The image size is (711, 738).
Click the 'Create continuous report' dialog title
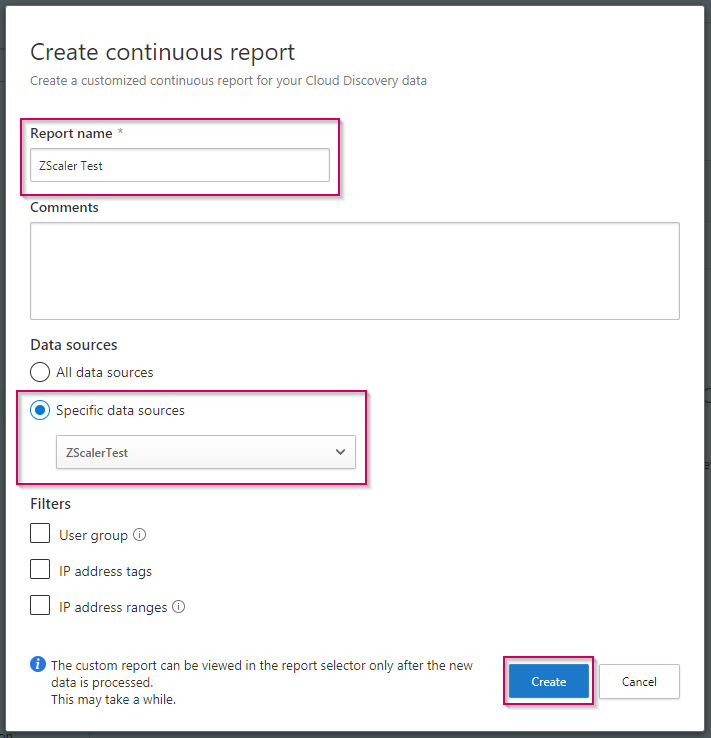click(x=163, y=53)
